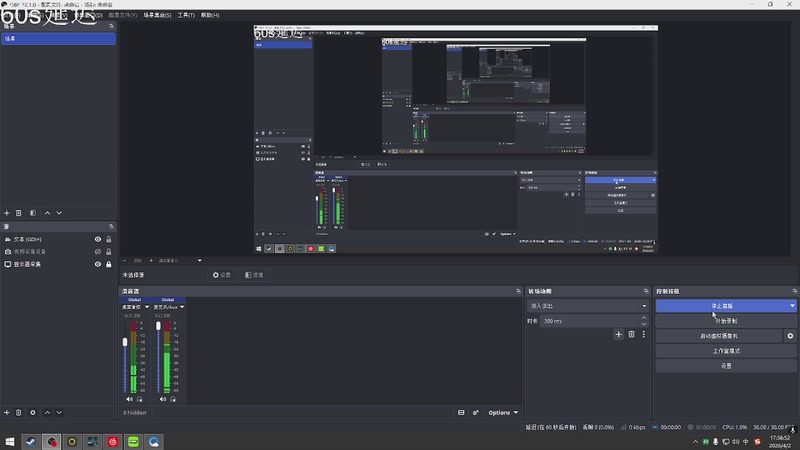Zoom in preview with plus icon
This screenshot has width=800, height=450.
click(x=151, y=260)
